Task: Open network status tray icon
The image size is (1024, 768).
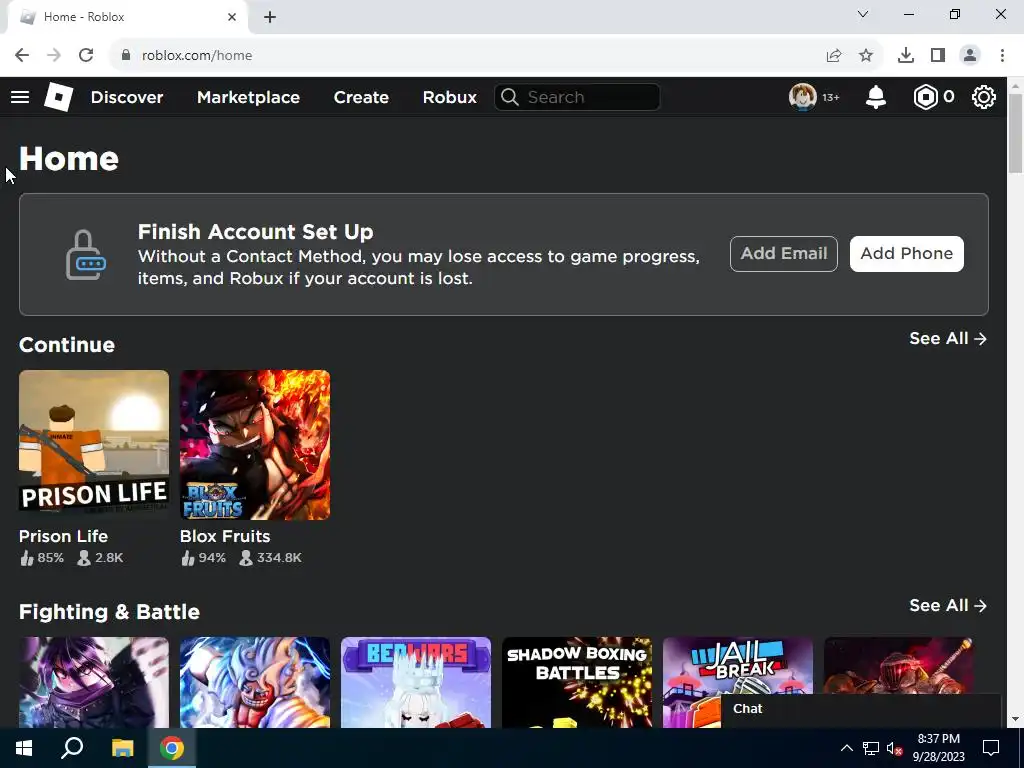Action: (x=871, y=748)
